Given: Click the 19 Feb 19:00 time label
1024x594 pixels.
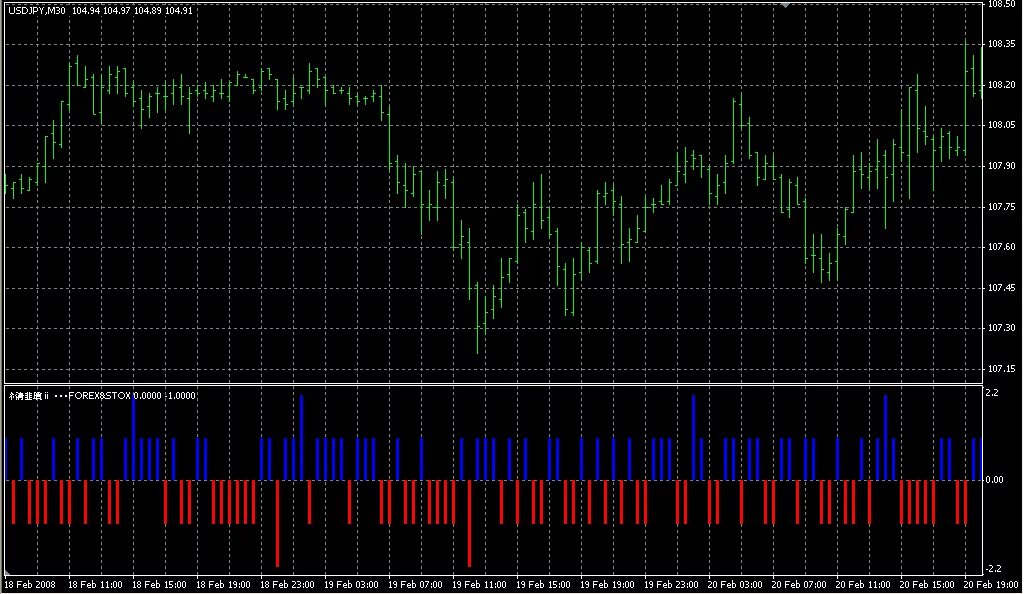Looking at the screenshot, I should [x=607, y=585].
